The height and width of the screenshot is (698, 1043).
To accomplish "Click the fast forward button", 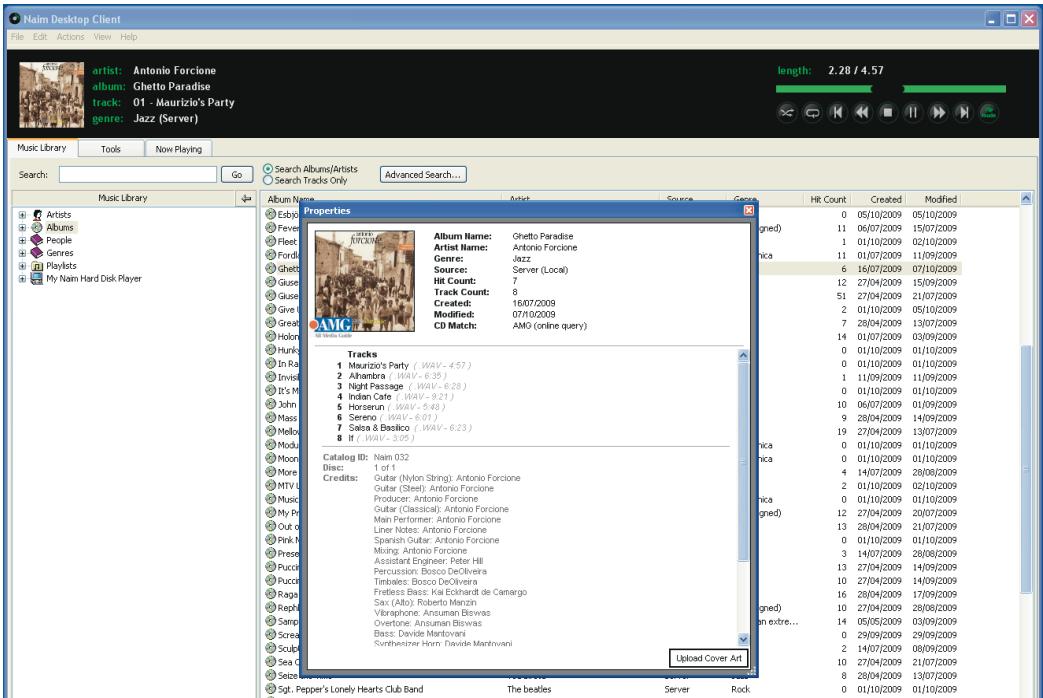I will [x=938, y=112].
